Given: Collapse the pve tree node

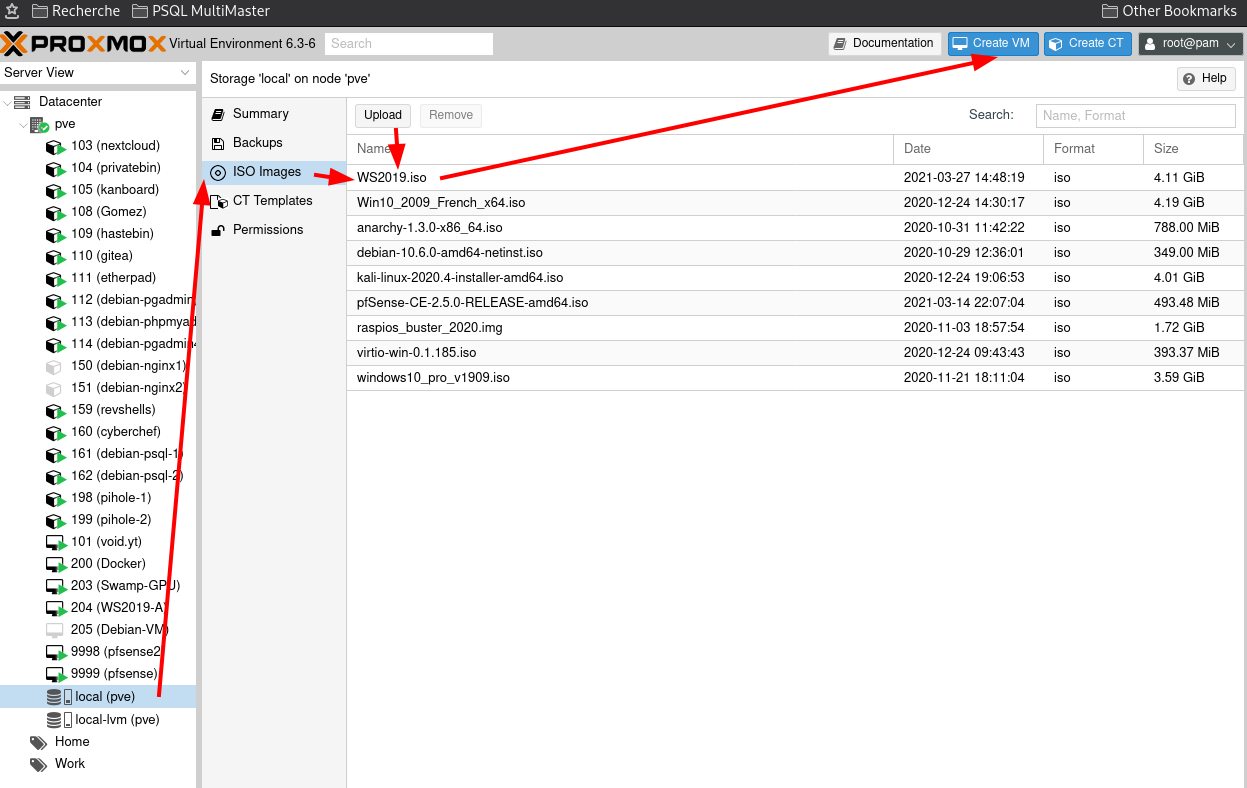Looking at the screenshot, I should [x=23, y=124].
